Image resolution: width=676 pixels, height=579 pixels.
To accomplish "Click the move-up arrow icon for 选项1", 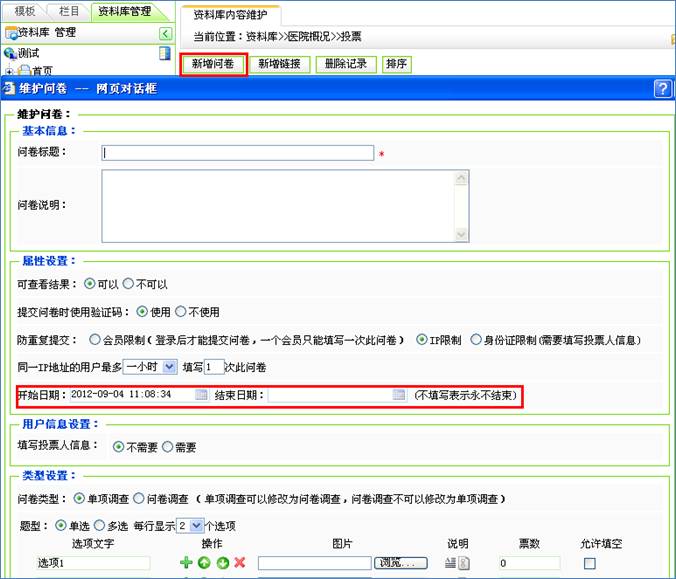I will coord(204,563).
